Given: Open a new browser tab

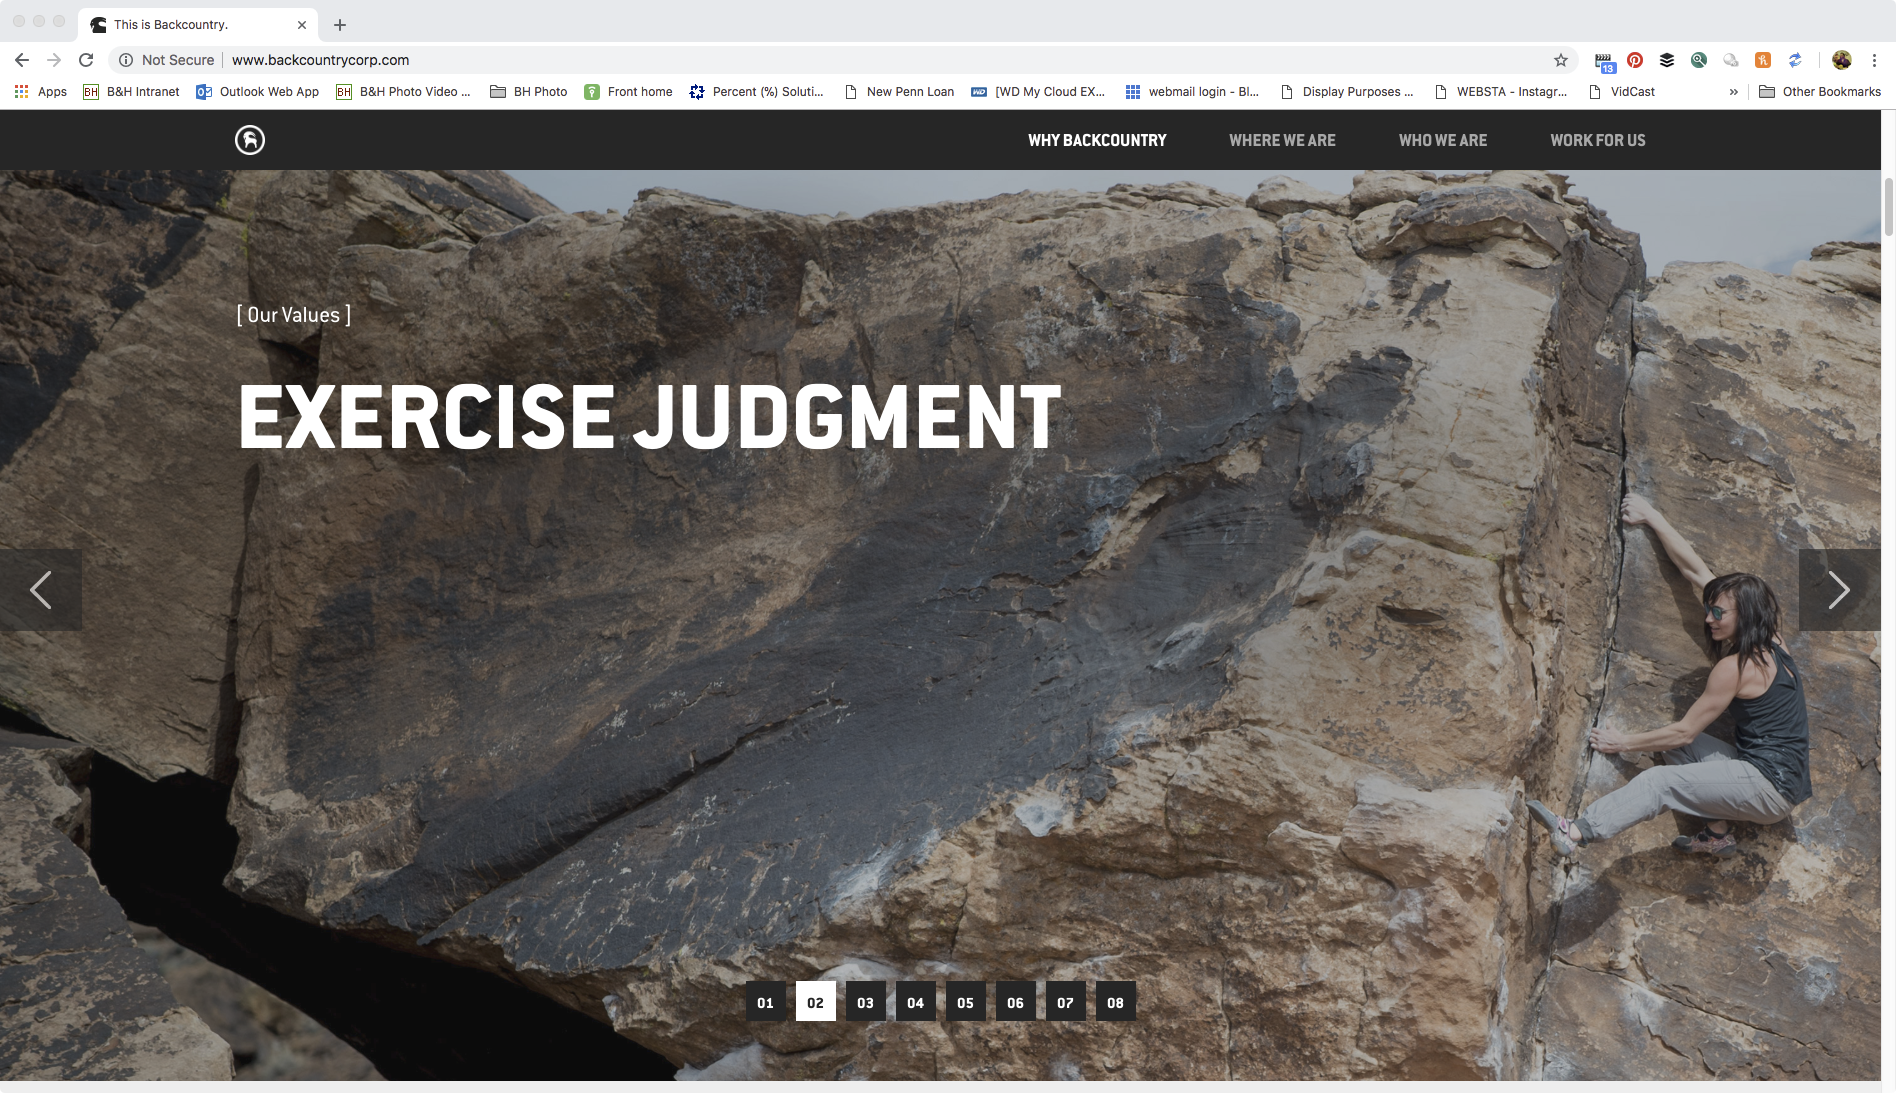Looking at the screenshot, I should tap(340, 25).
